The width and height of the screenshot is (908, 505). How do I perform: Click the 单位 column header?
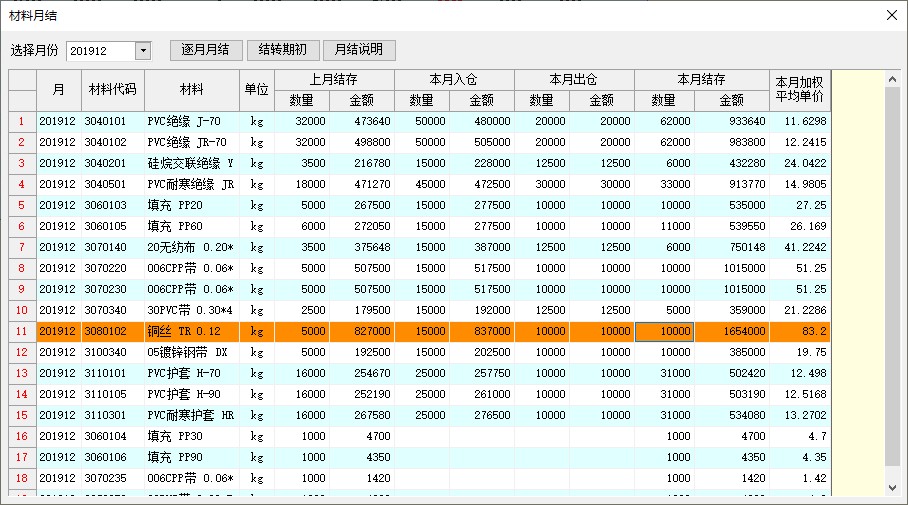click(256, 90)
